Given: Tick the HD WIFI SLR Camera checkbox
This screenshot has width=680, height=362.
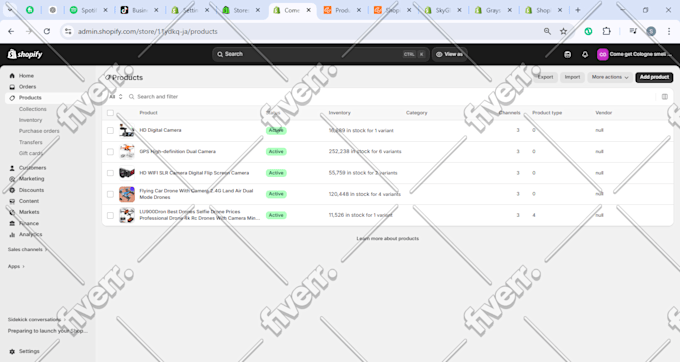Looking at the screenshot, I should click(110, 173).
